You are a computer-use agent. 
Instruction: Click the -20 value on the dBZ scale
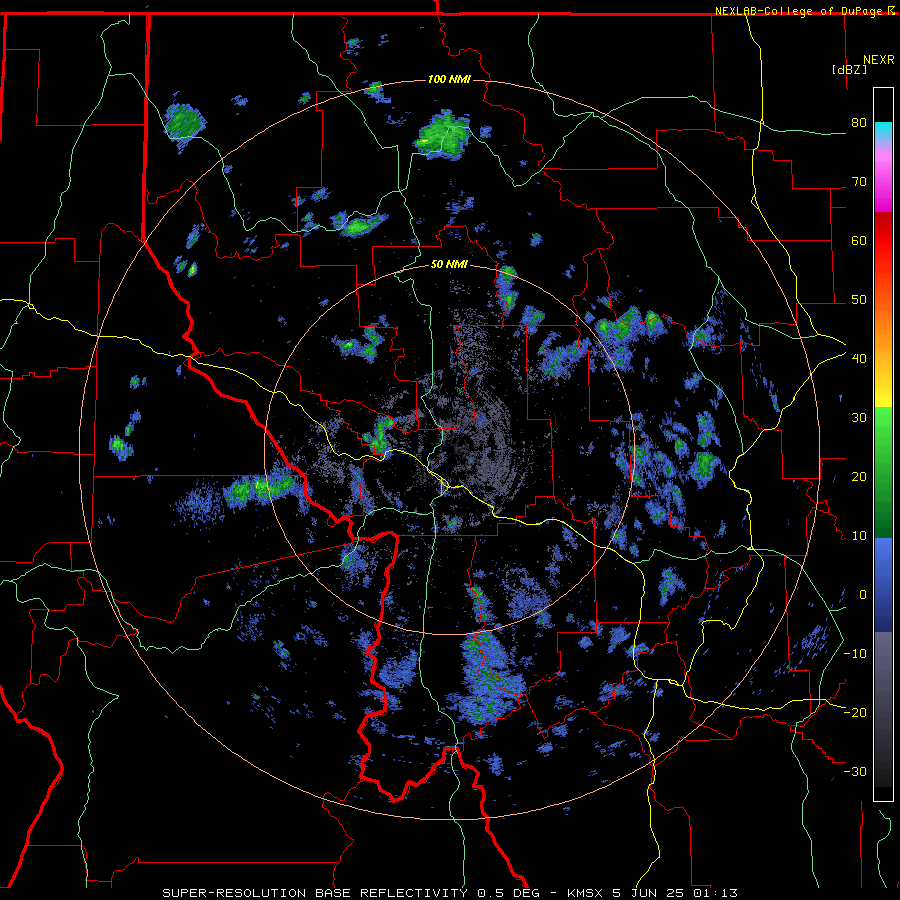855,713
